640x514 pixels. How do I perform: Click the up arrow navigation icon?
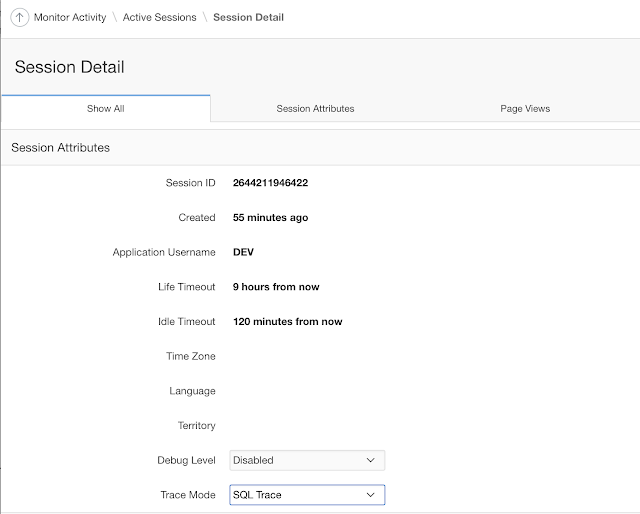[19, 18]
